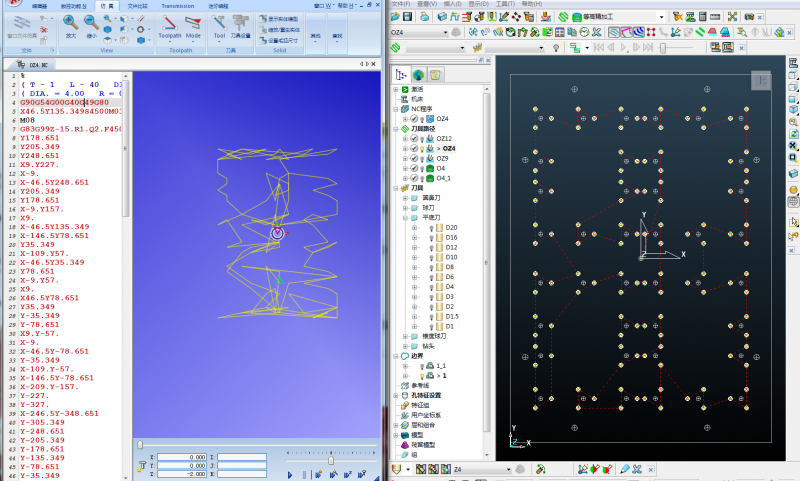800x481 pixels.
Task: Click the save disk icon in the PowerMill toolbar
Action: 407,17
